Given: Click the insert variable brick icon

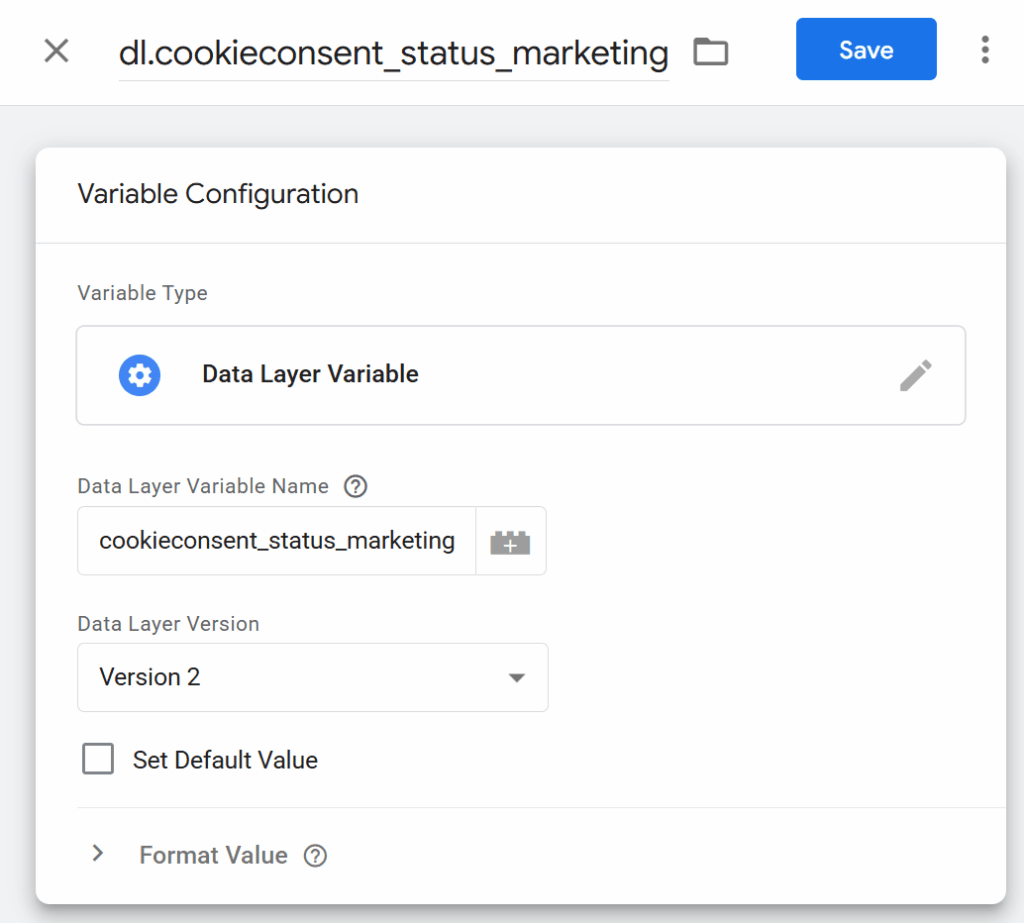Looking at the screenshot, I should (510, 542).
